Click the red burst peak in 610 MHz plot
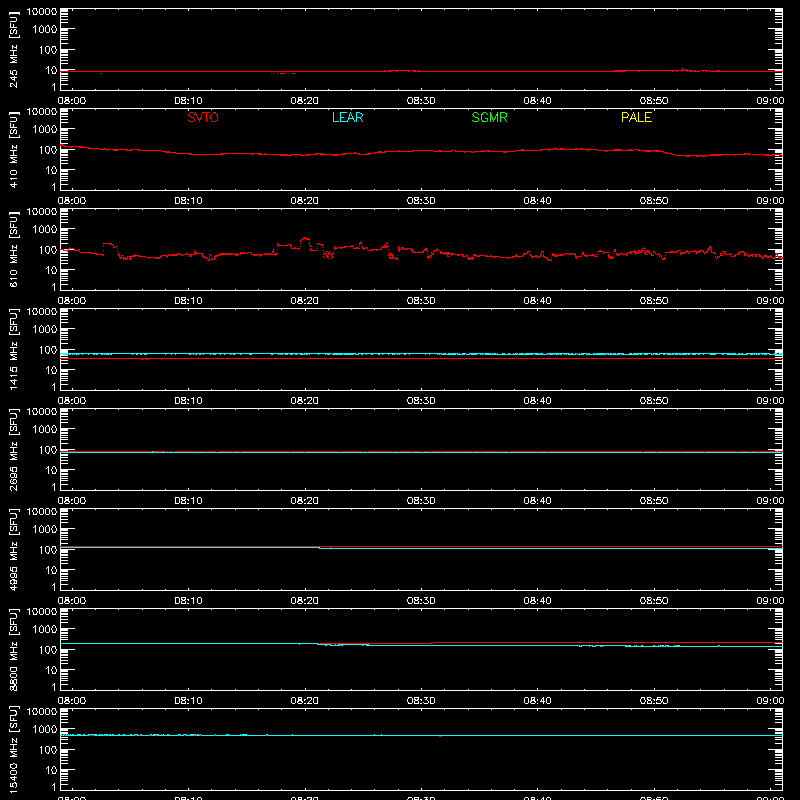This screenshot has height=800, width=800. (x=305, y=238)
